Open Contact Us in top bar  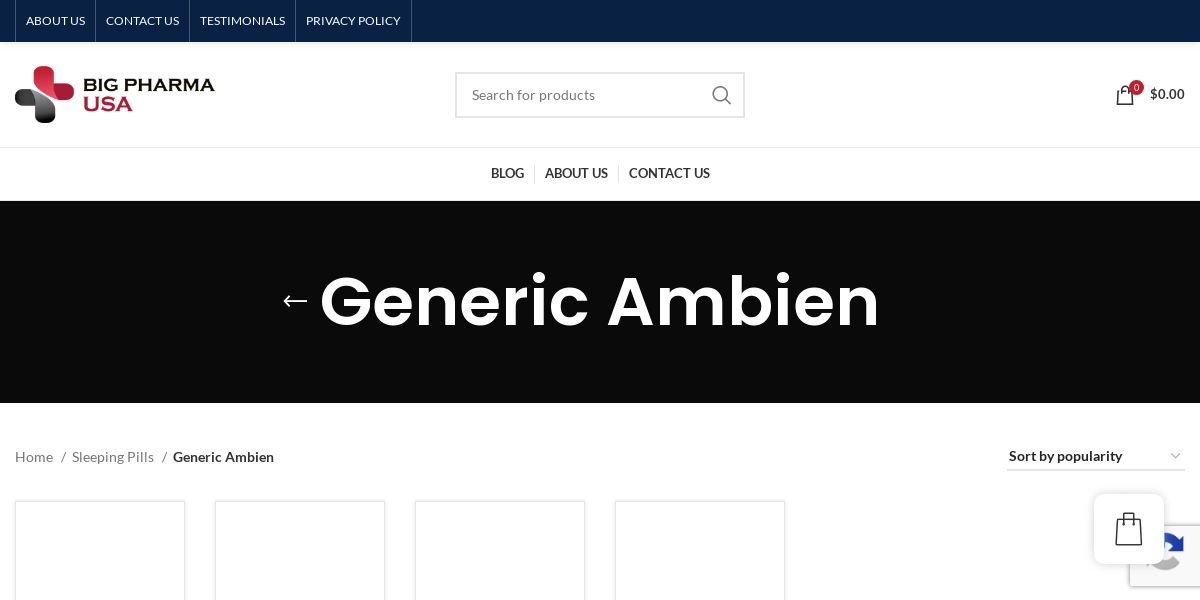[x=142, y=21]
